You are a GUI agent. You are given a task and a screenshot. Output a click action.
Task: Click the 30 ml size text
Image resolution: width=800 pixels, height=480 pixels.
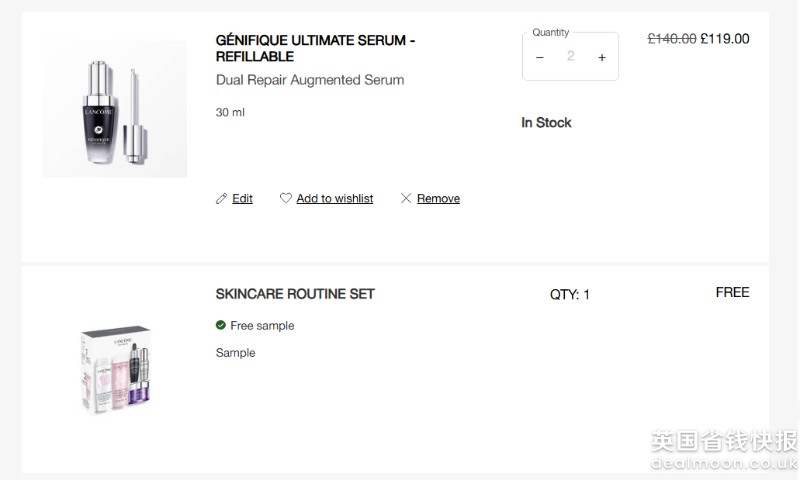(x=230, y=112)
